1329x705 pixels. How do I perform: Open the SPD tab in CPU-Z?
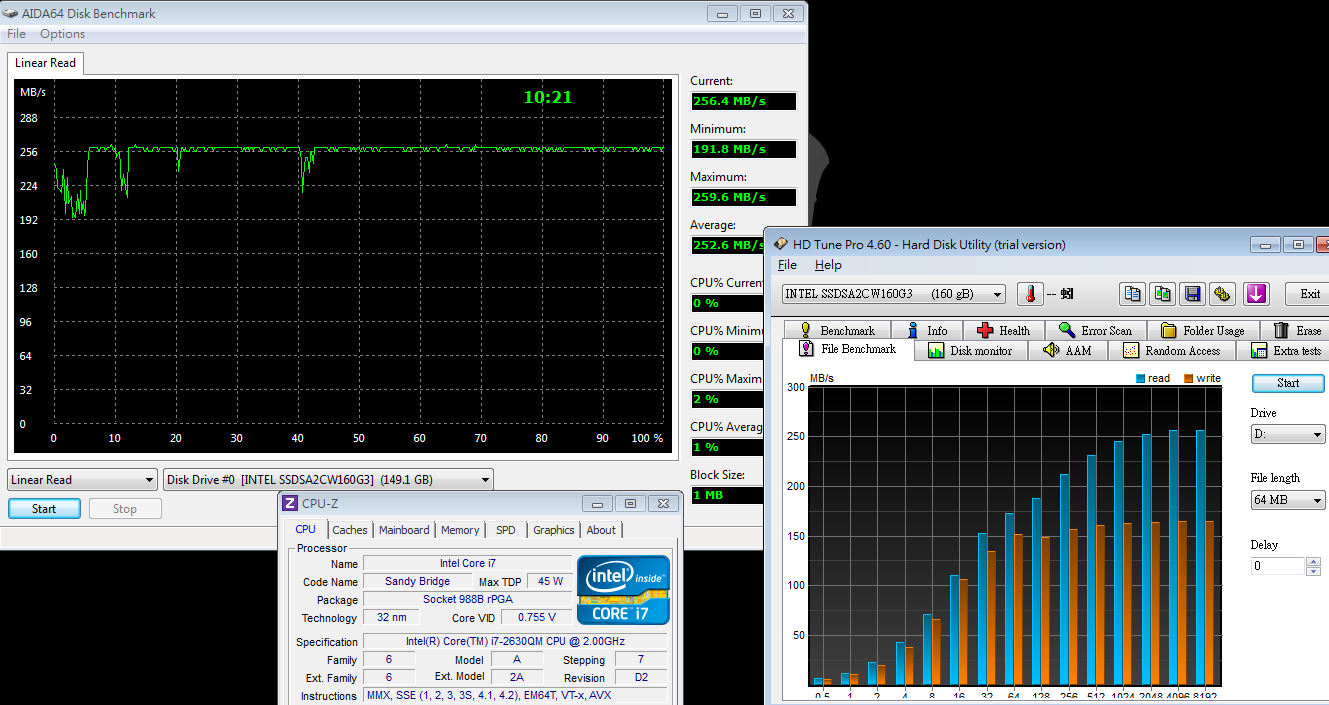point(506,530)
